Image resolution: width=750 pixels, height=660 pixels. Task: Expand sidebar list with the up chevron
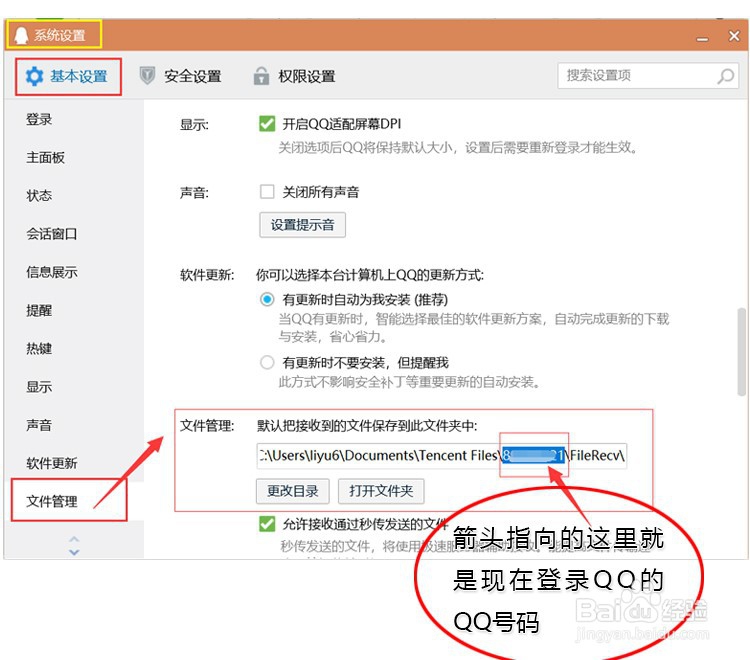[x=74, y=539]
